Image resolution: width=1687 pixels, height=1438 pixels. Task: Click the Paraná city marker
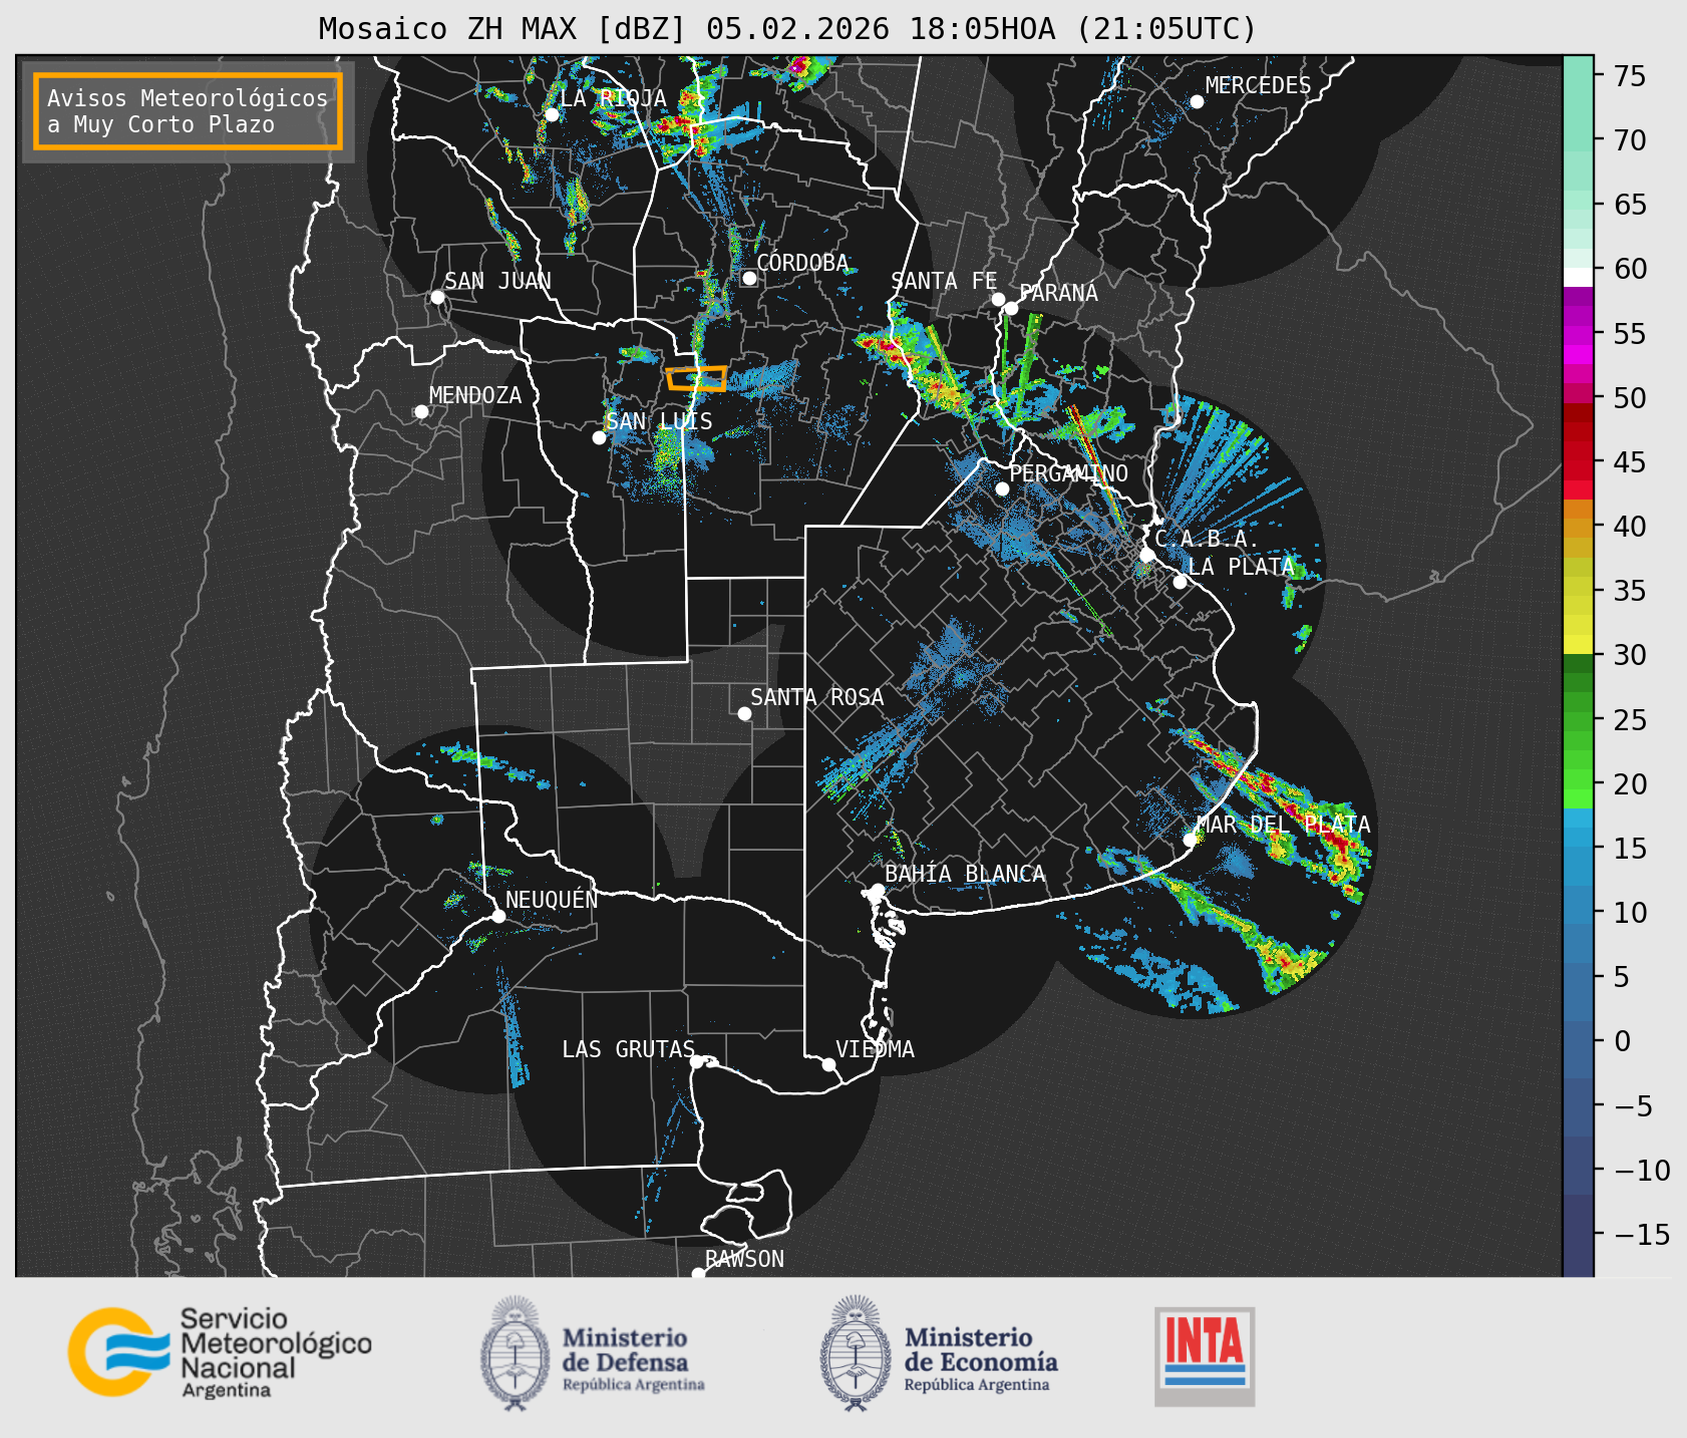tap(1011, 308)
